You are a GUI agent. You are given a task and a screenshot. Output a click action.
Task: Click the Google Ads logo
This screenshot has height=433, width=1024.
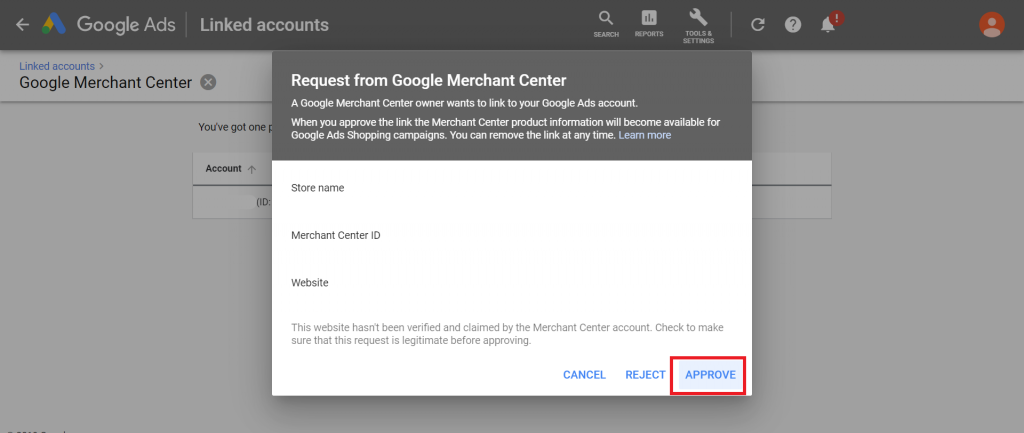tap(54, 25)
